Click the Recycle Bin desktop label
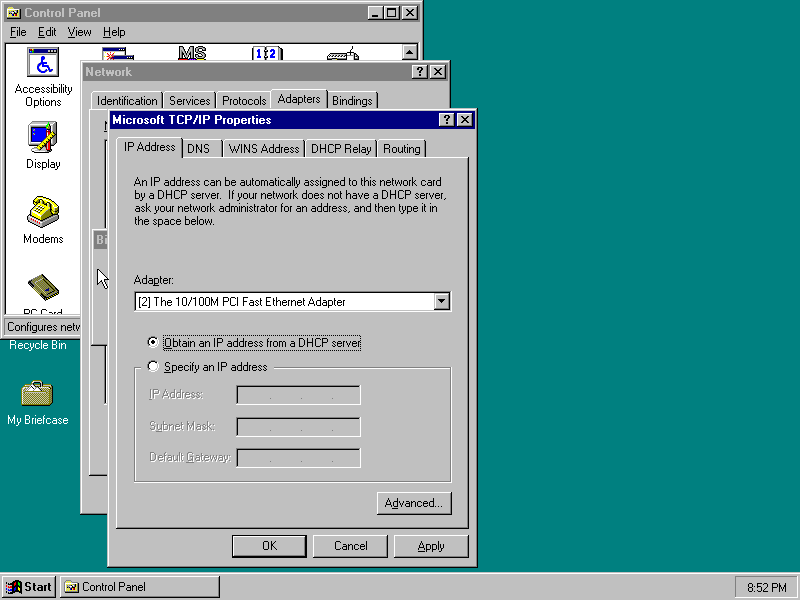 38,345
